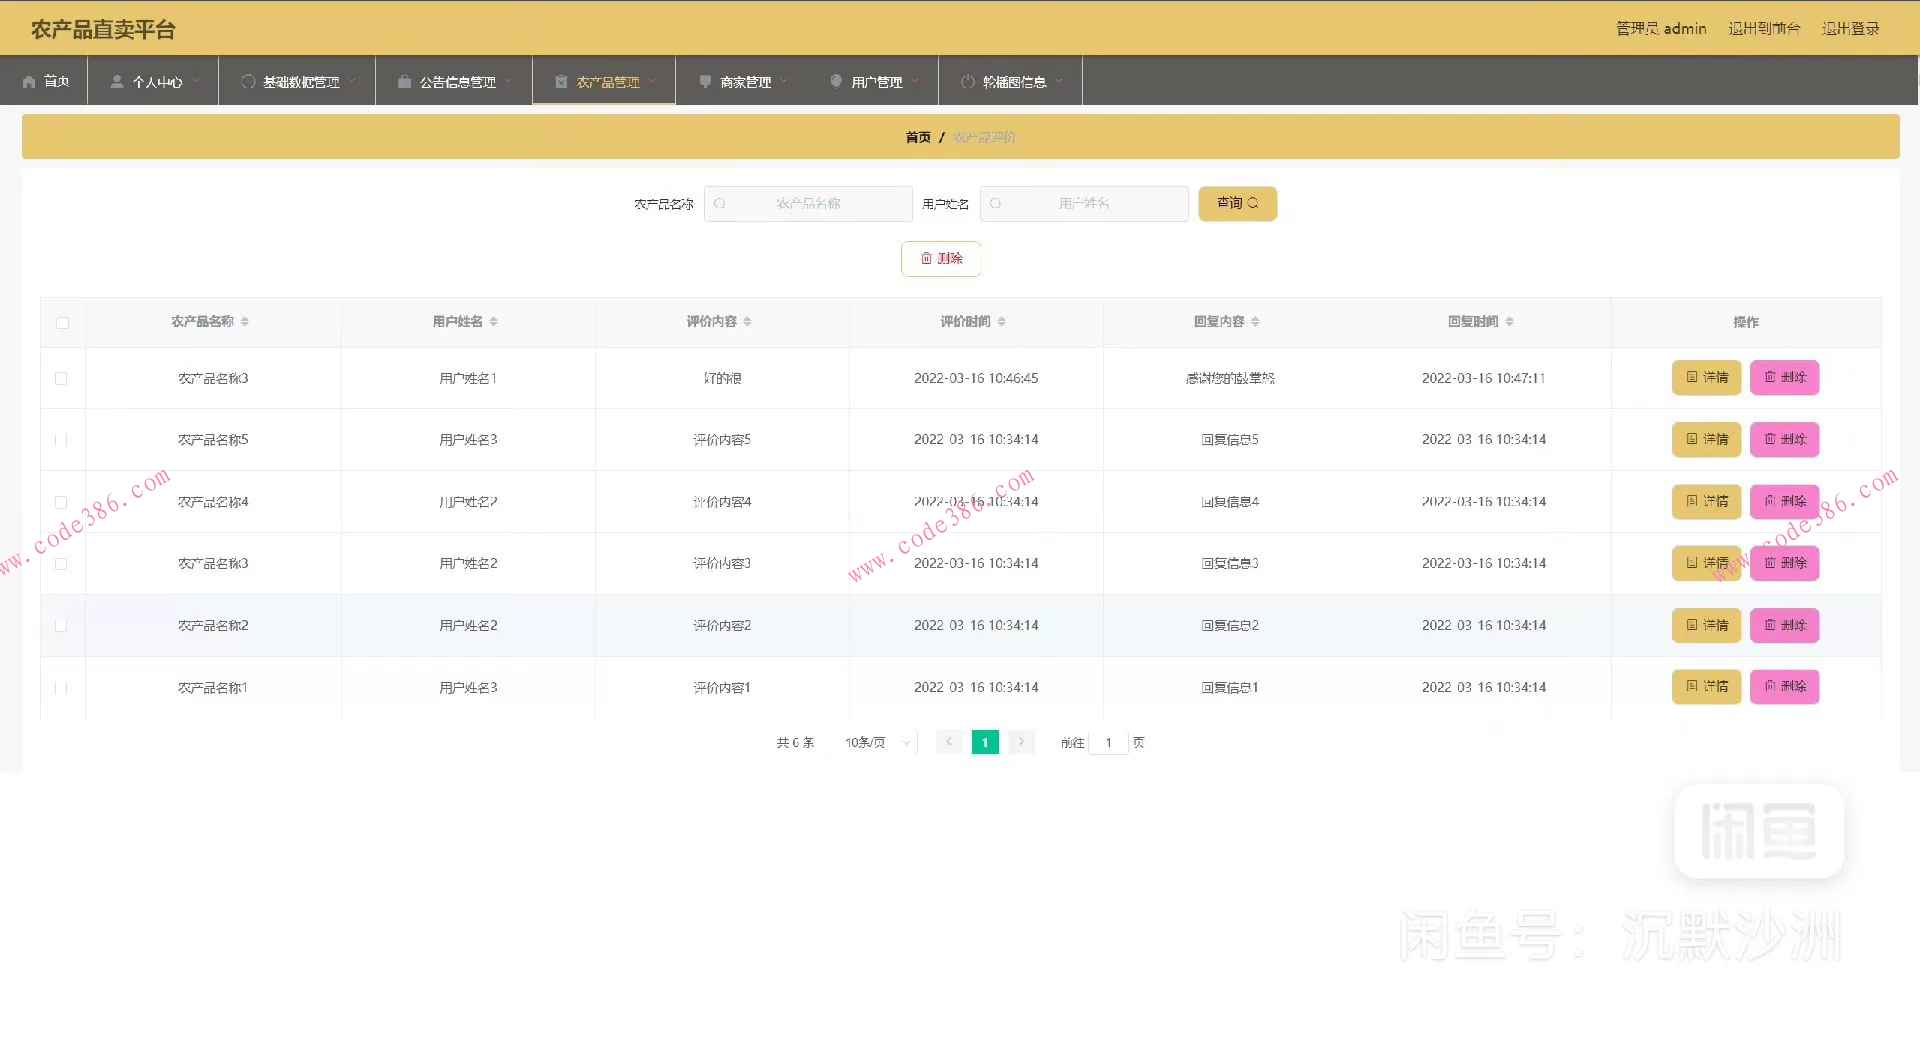The height and width of the screenshot is (1048, 1920).
Task: Click the 查询 search button
Action: (x=1237, y=203)
